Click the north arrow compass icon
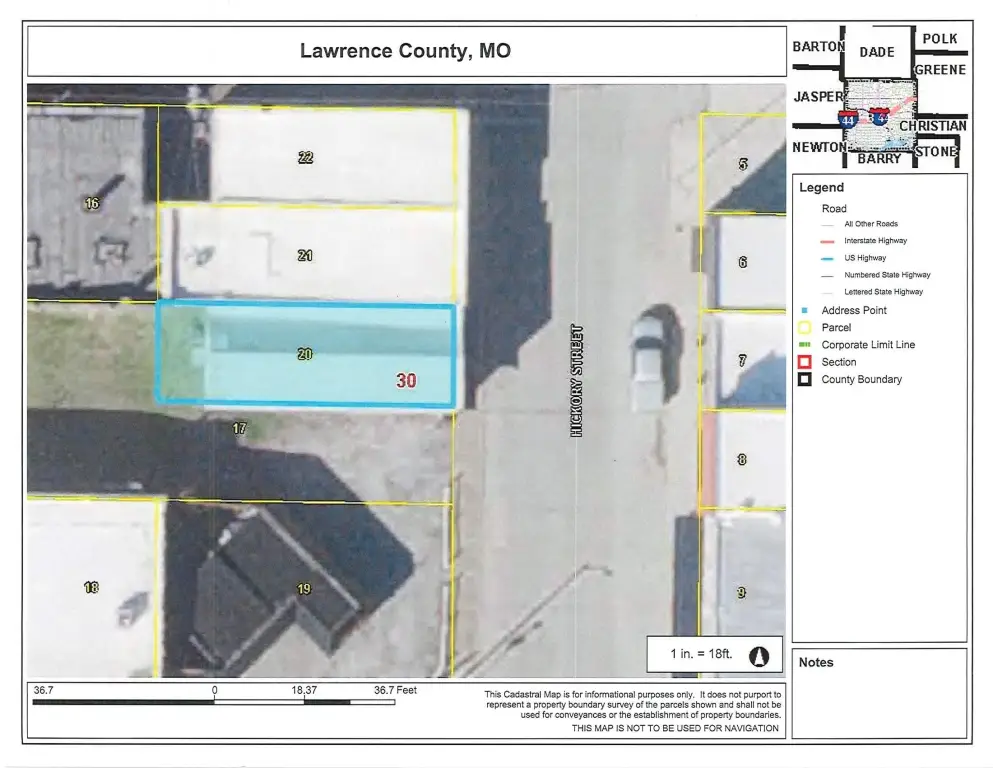Screen dimensions: 993x768 coord(759,657)
